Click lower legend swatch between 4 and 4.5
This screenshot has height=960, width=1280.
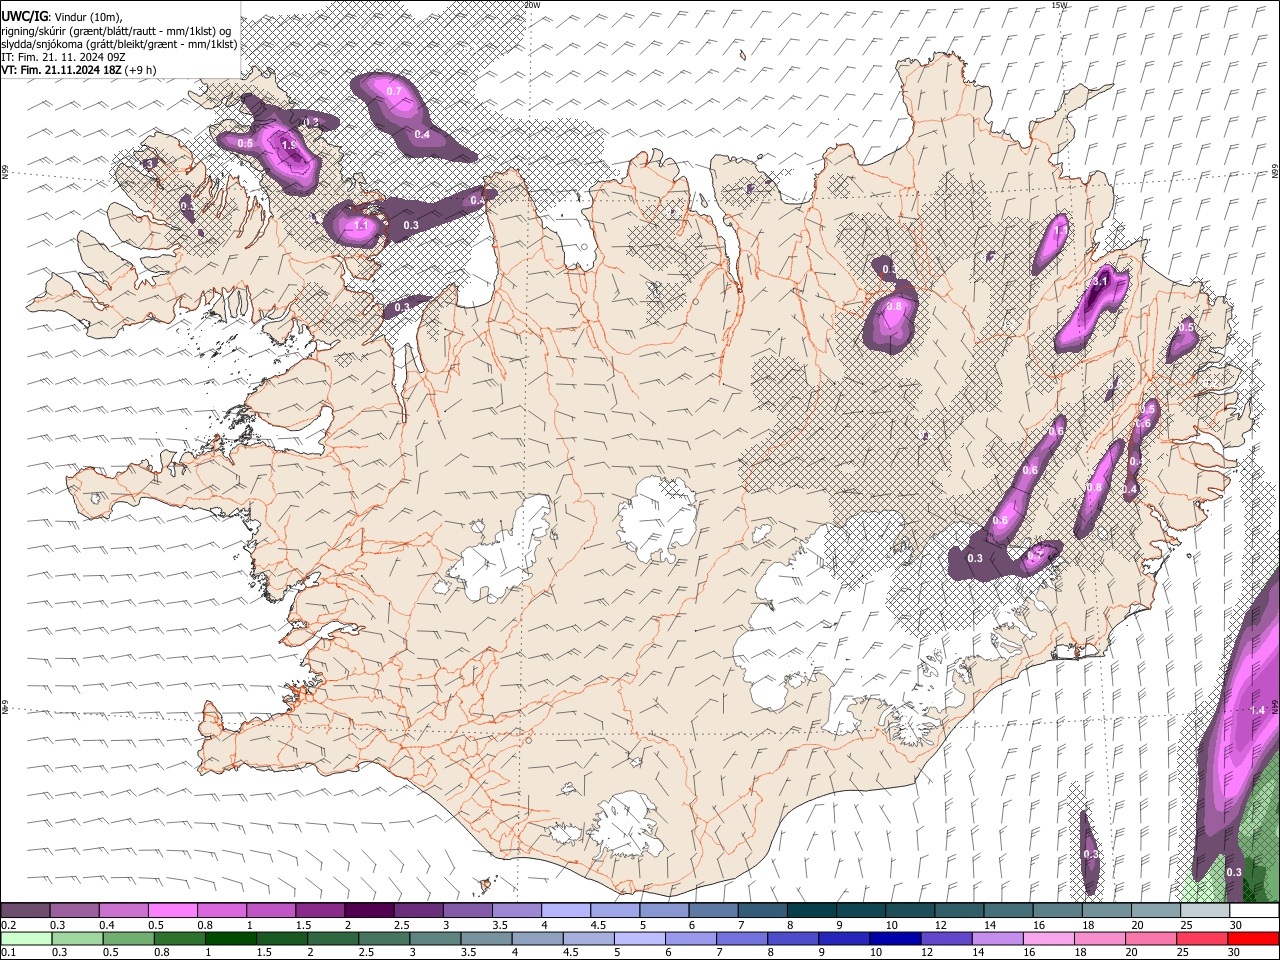click(536, 938)
